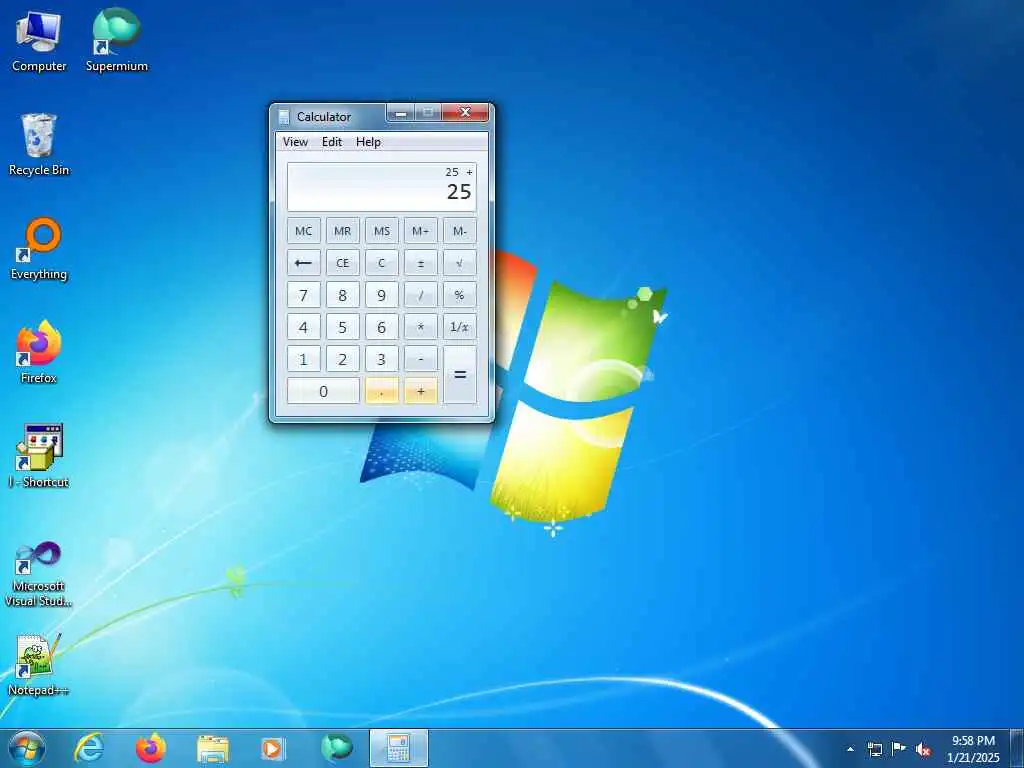Click the multiply (*) button
Screen dimensions: 1024x768
pos(421,327)
